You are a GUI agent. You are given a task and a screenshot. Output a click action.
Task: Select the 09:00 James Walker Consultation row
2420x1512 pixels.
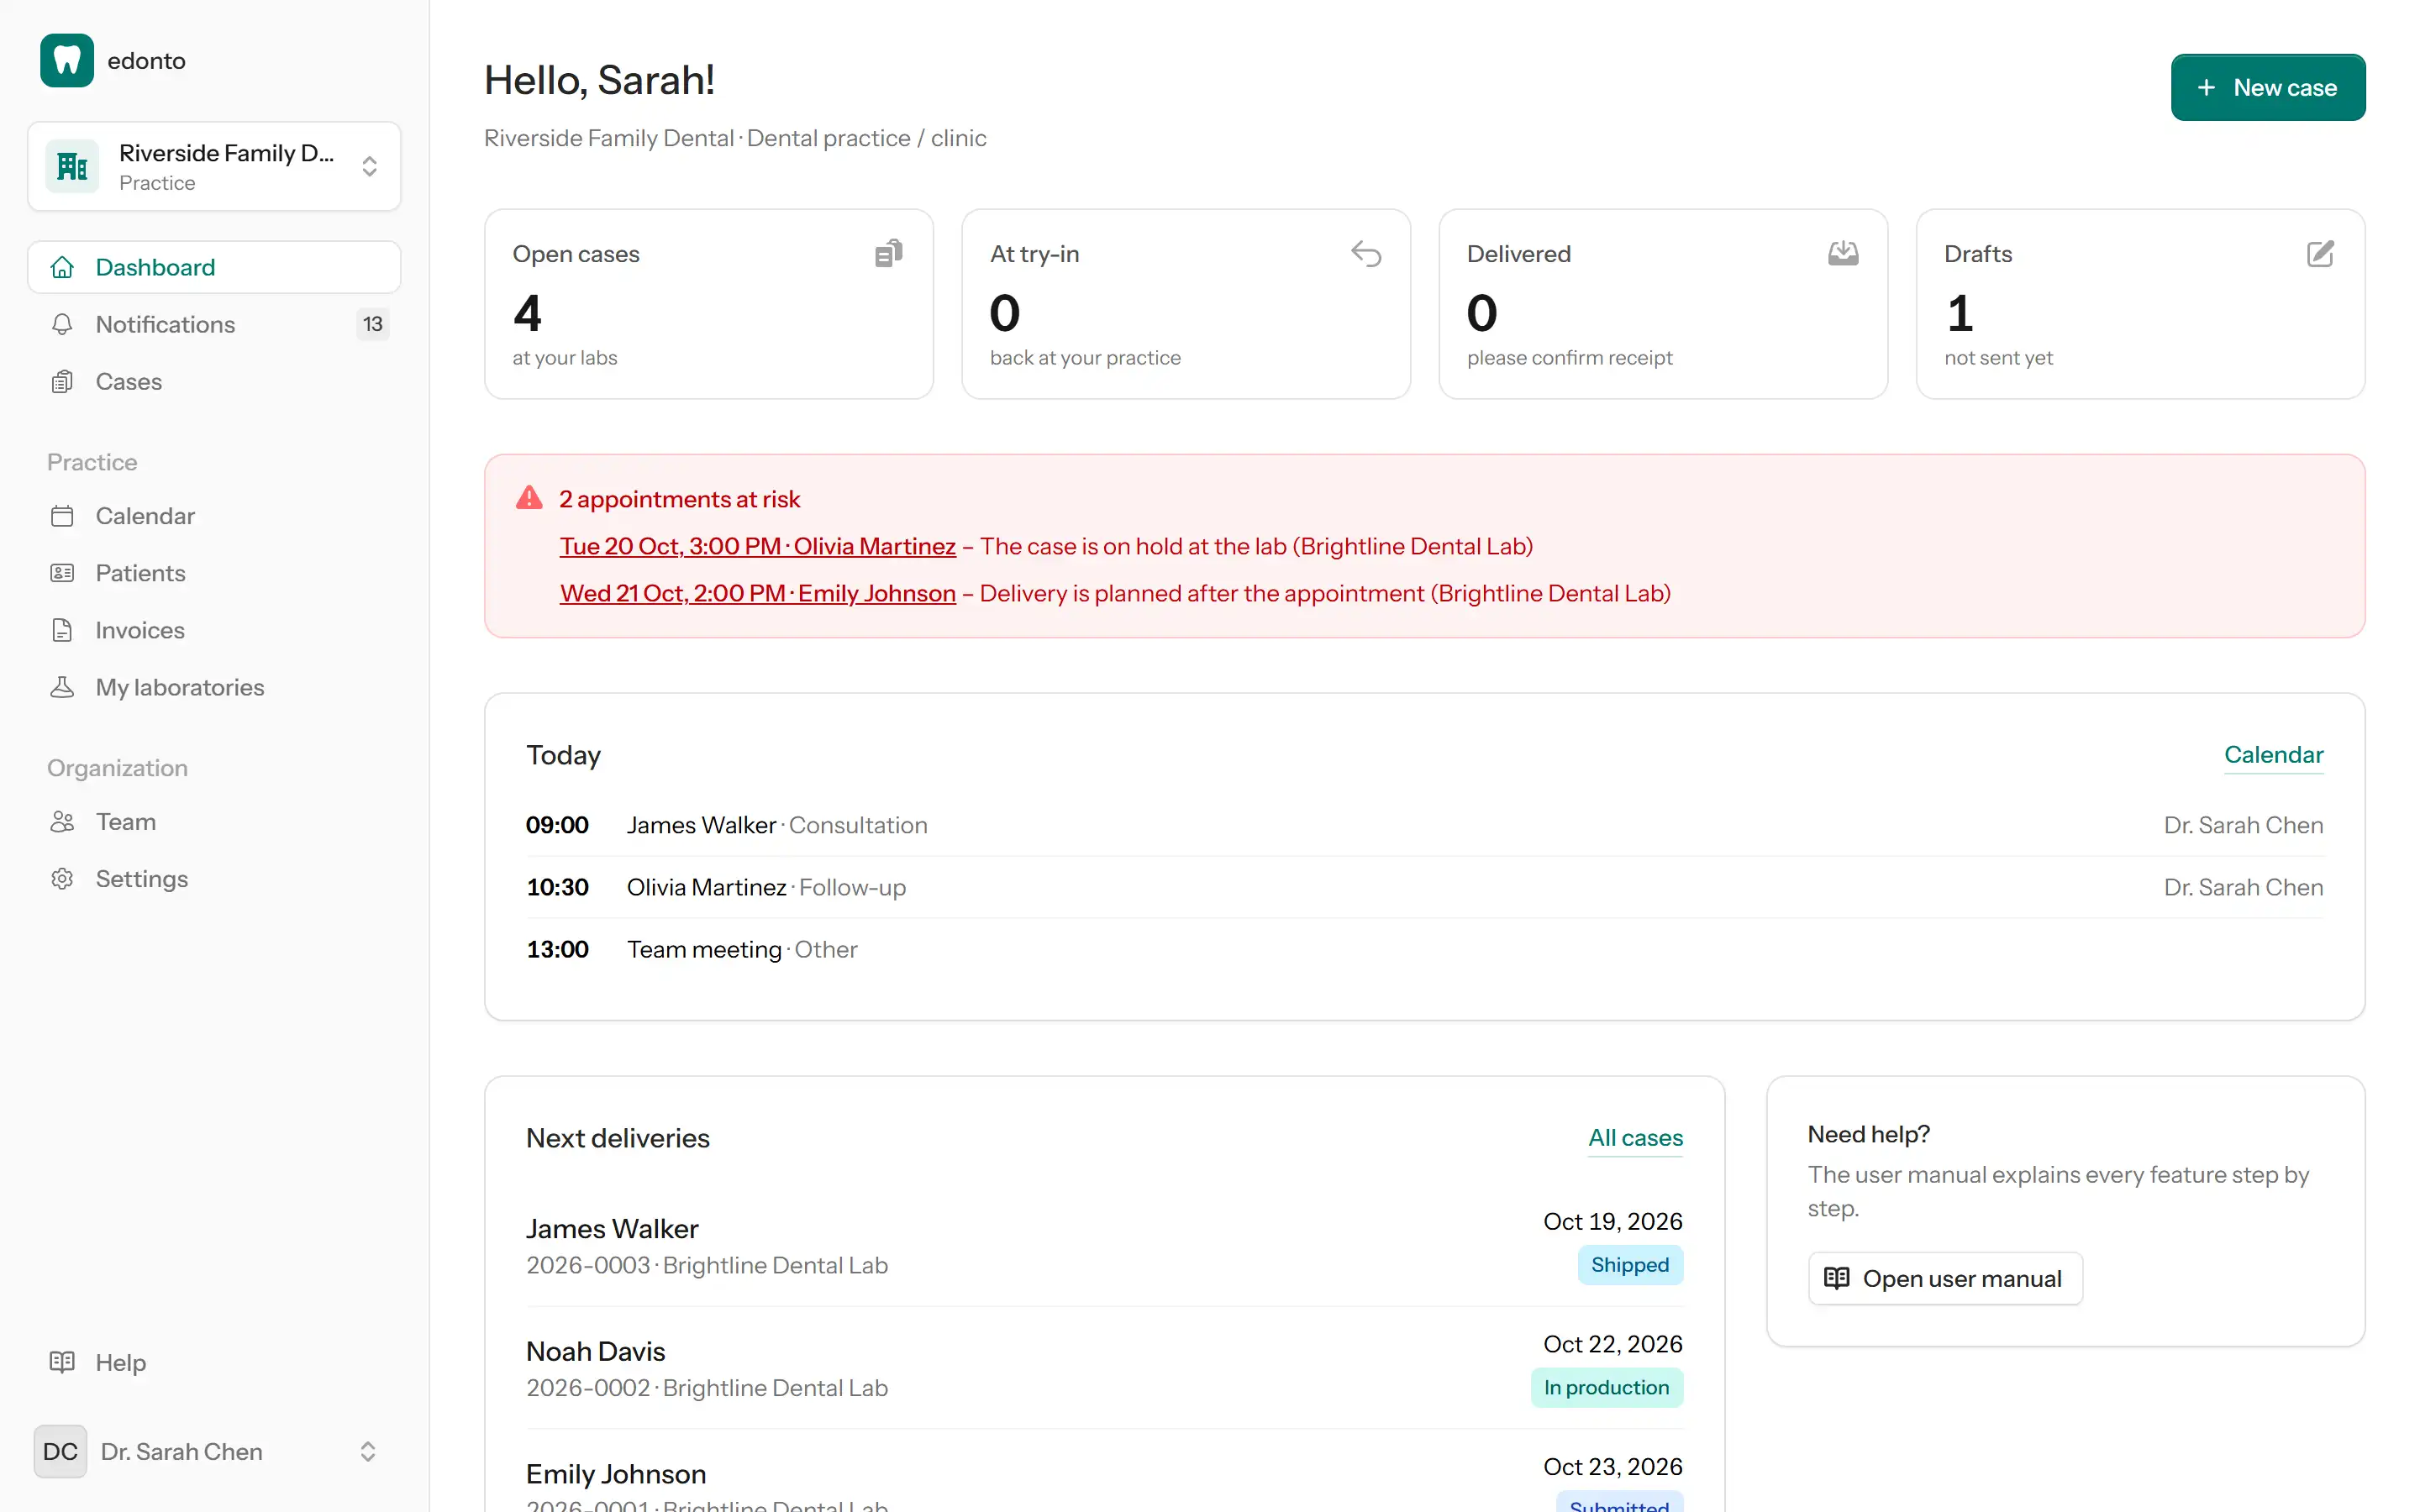[1425, 825]
